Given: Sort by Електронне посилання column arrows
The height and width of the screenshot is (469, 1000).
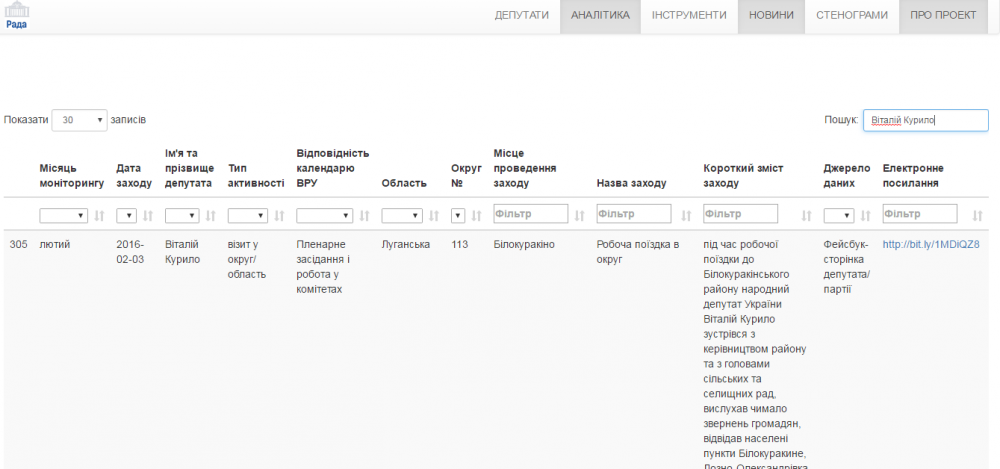Looking at the screenshot, I should pos(977,215).
